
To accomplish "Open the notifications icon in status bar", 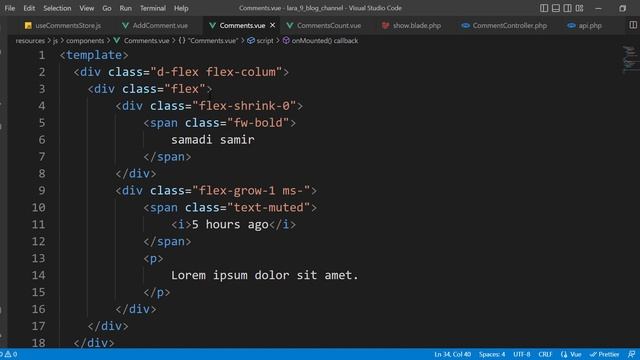I will coord(631,354).
